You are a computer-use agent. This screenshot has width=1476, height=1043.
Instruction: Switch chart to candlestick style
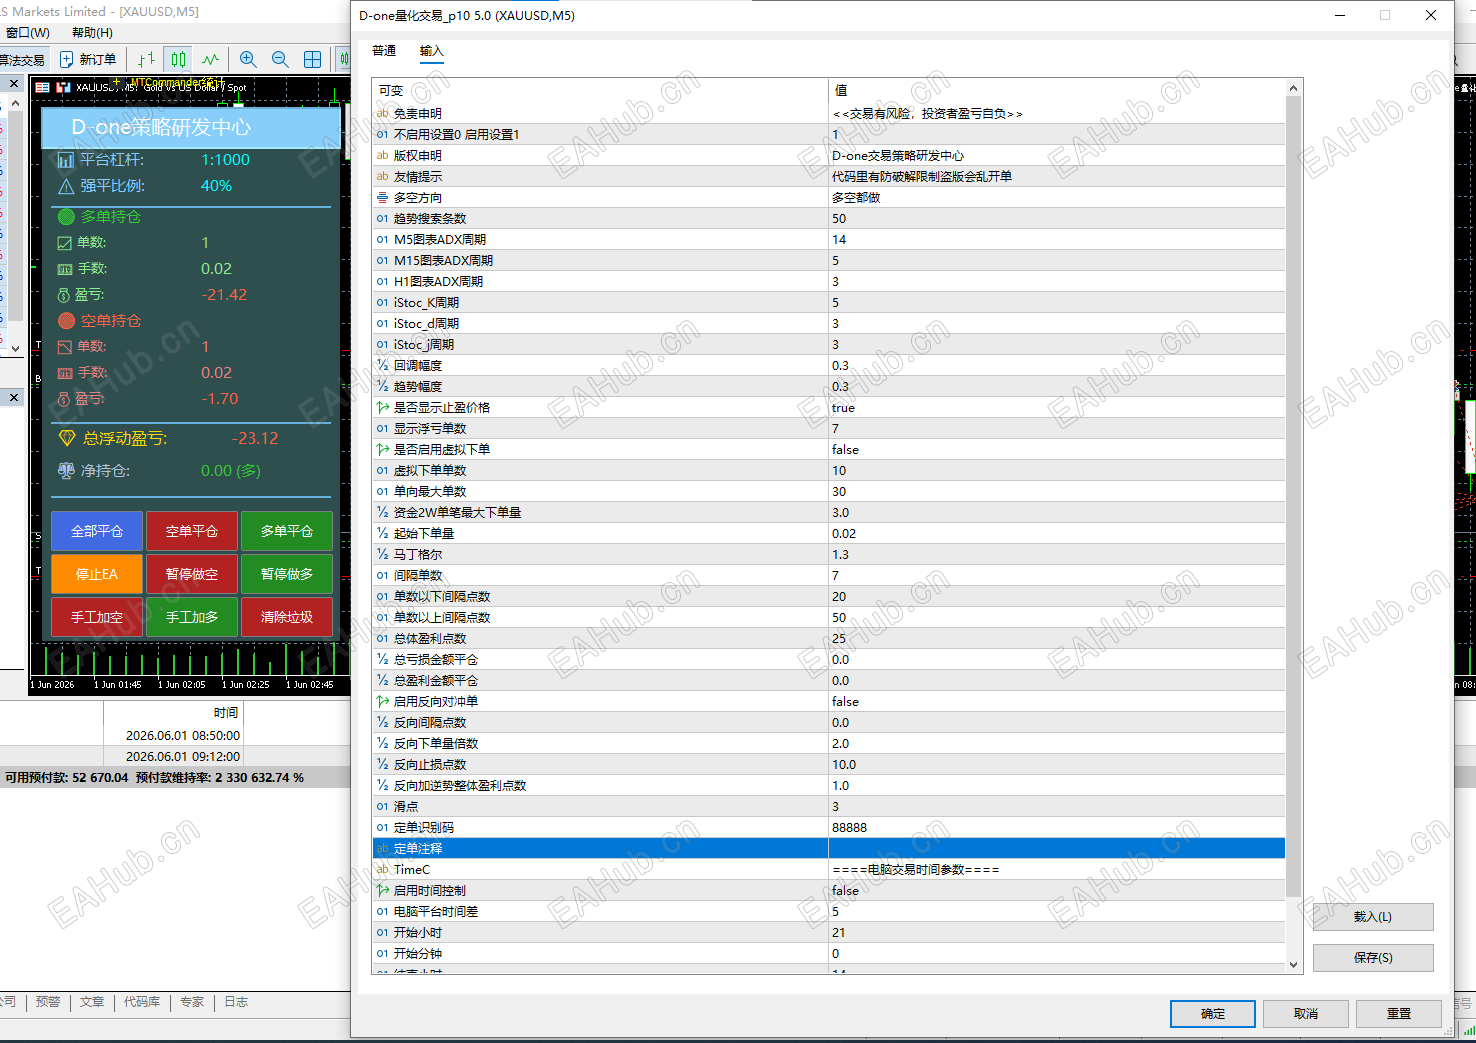point(178,59)
